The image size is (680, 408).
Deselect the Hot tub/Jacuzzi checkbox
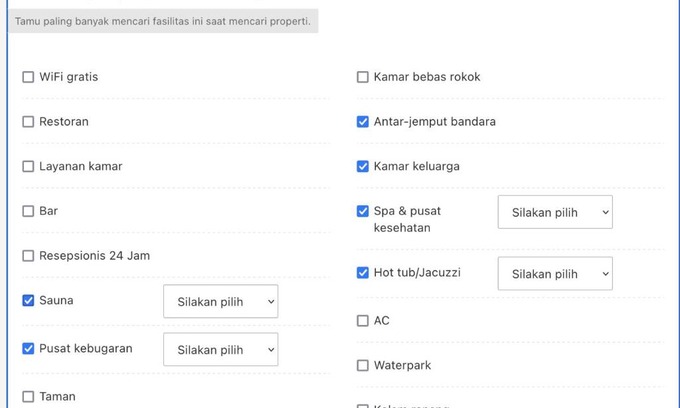(363, 272)
